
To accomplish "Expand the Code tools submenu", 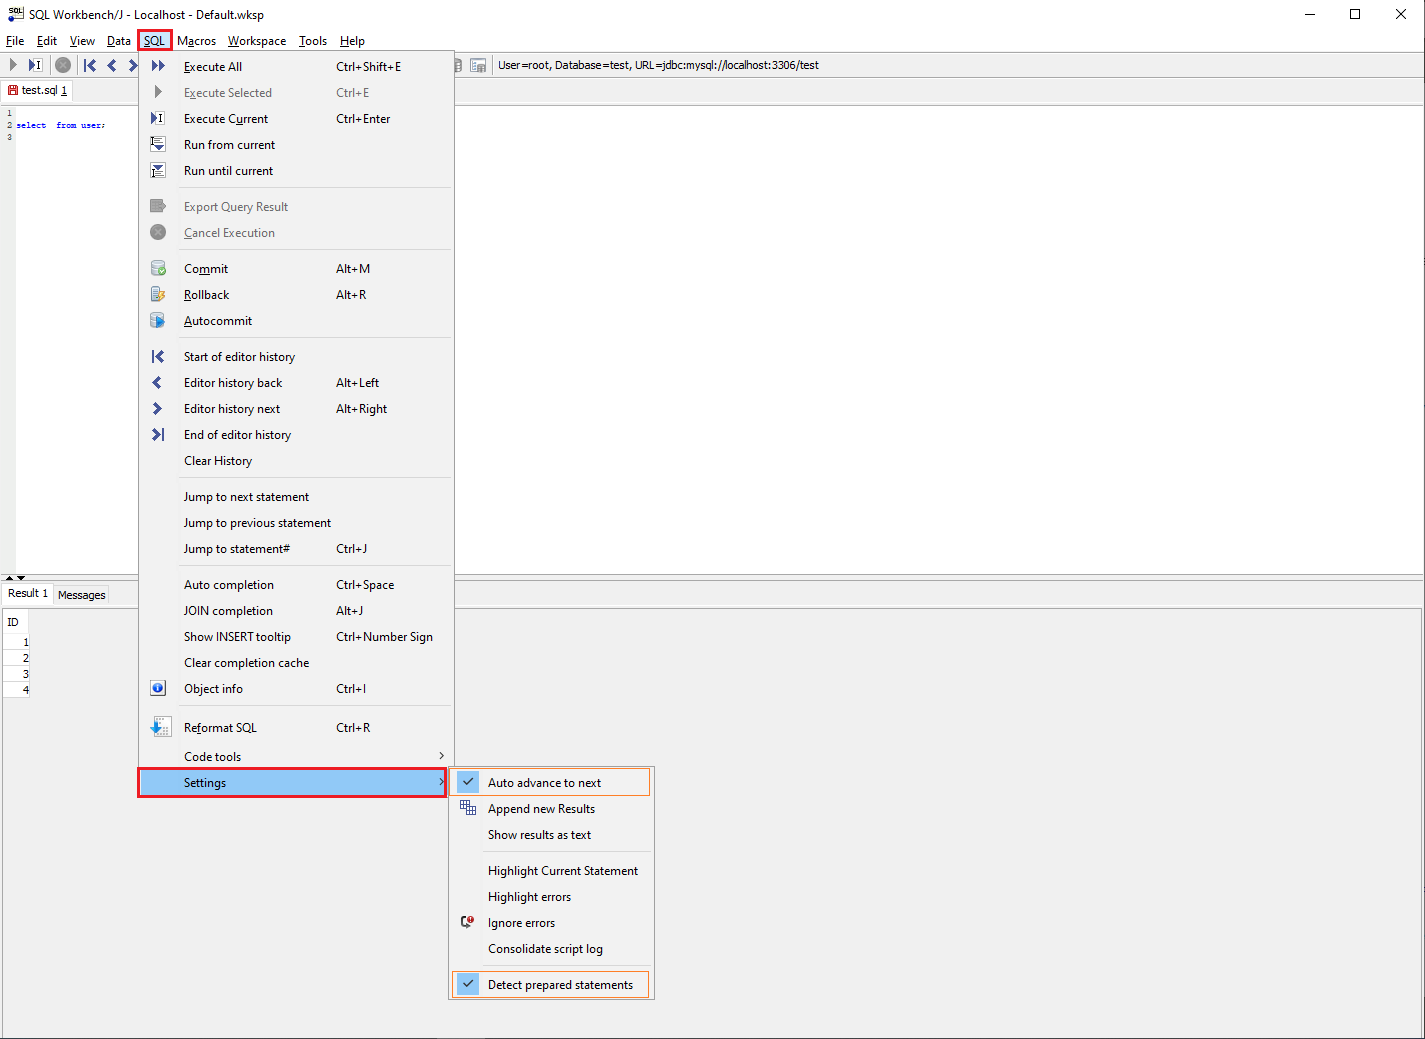I will pos(296,756).
